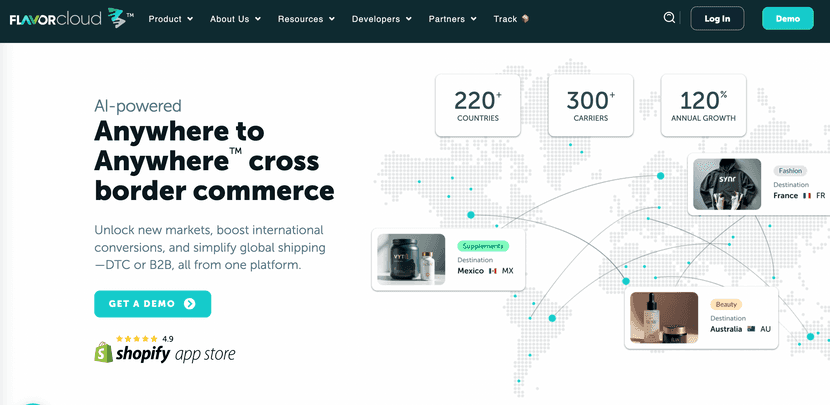Viewport: 830px width, 405px height.
Task: Click the 'Australia' destination text
Action: click(x=726, y=329)
